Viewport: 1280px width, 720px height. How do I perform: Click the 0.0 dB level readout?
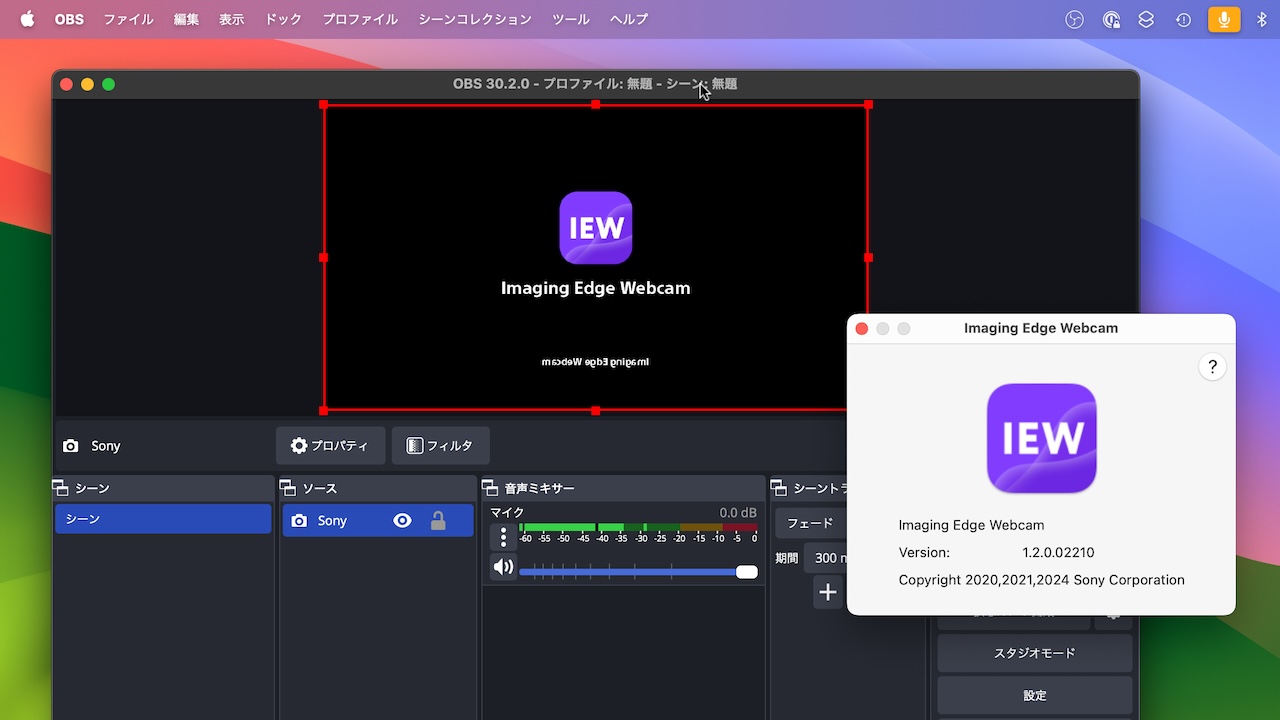[x=738, y=513]
